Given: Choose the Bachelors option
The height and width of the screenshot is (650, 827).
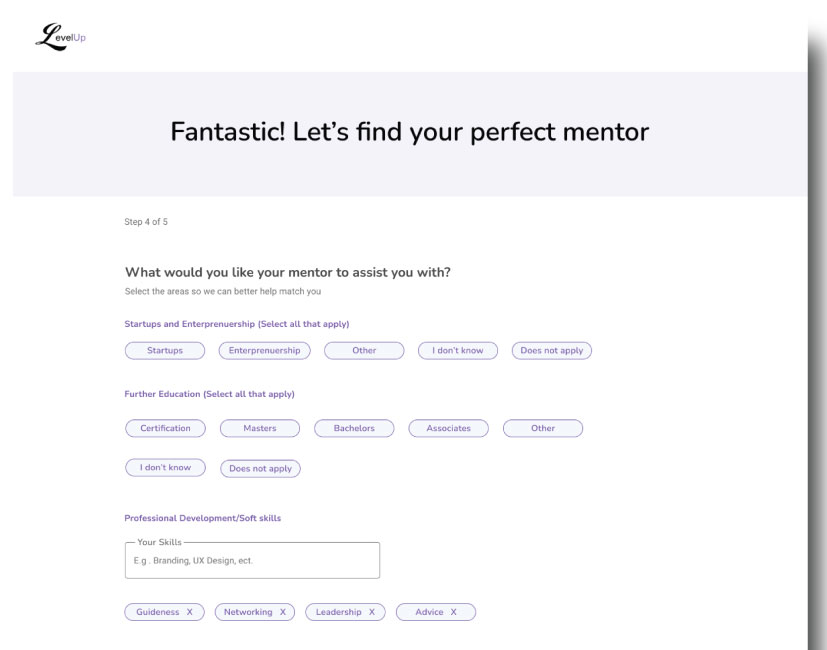Looking at the screenshot, I should pos(354,428).
